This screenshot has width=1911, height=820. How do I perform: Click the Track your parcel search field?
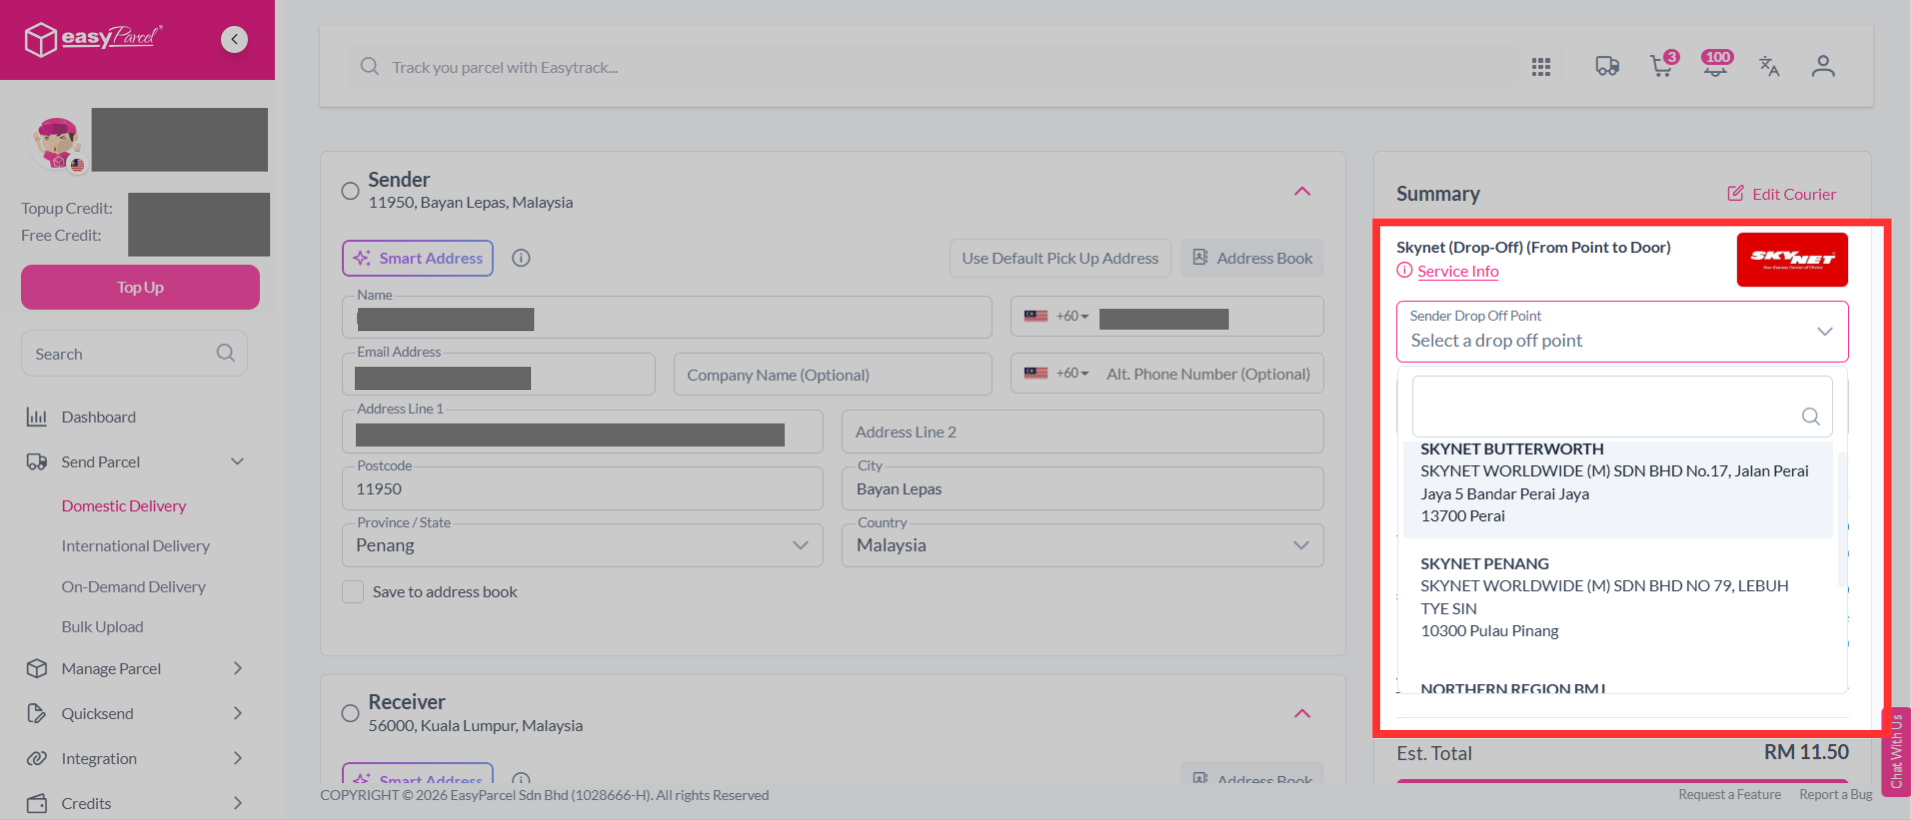(930, 67)
